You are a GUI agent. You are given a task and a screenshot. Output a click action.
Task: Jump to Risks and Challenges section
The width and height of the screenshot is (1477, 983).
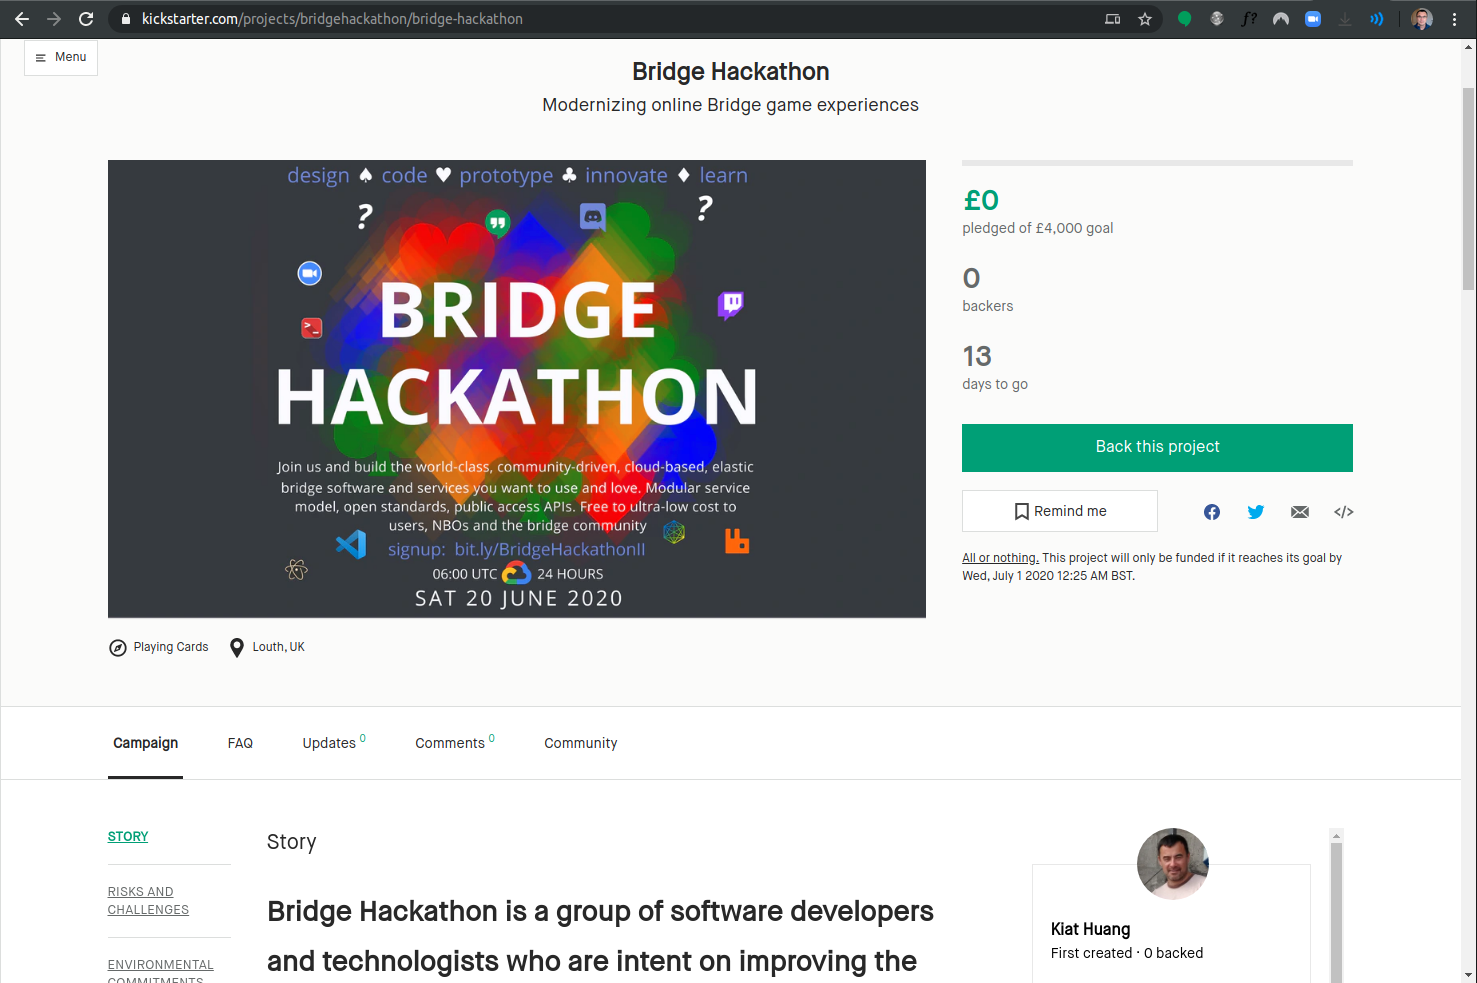(148, 900)
